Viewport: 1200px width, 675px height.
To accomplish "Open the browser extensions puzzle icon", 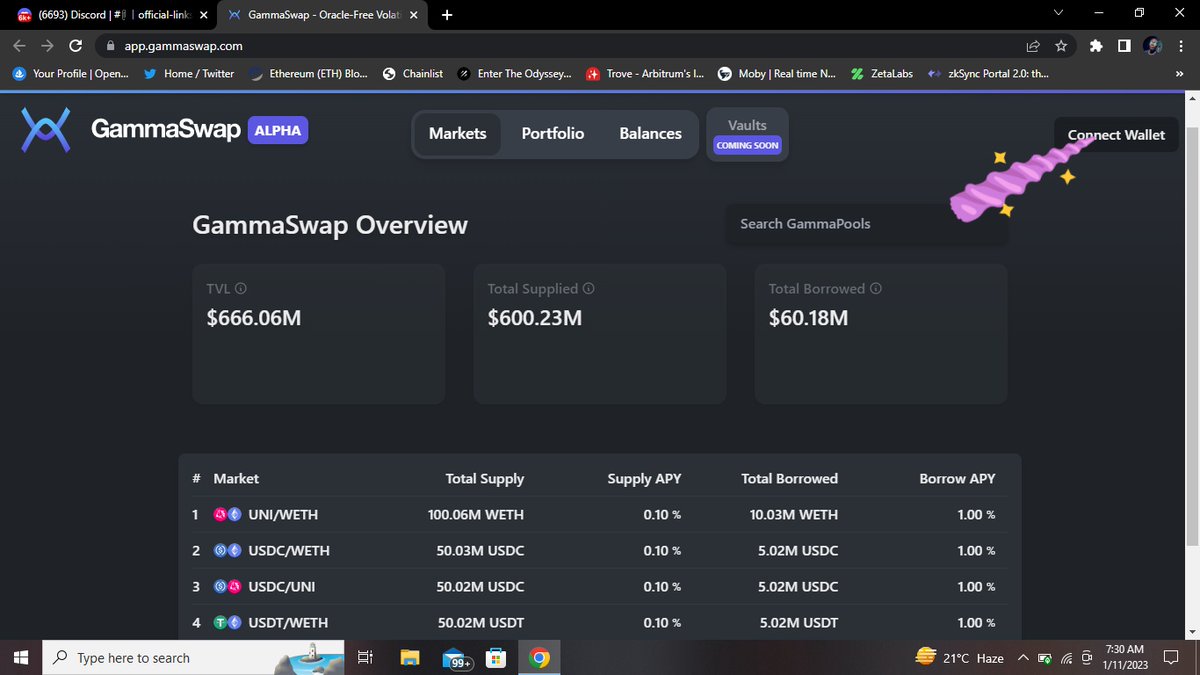I will pos(1097,46).
